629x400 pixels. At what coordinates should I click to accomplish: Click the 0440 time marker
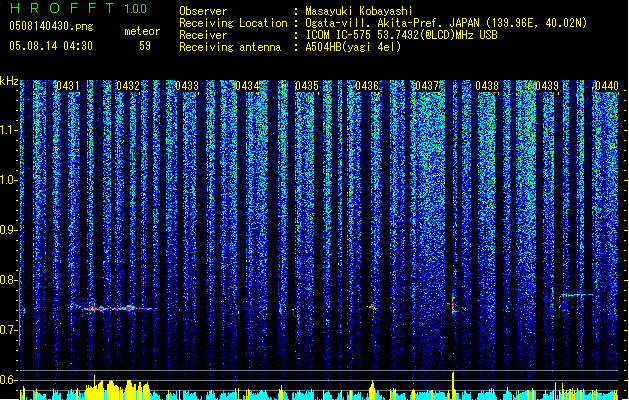point(607,86)
